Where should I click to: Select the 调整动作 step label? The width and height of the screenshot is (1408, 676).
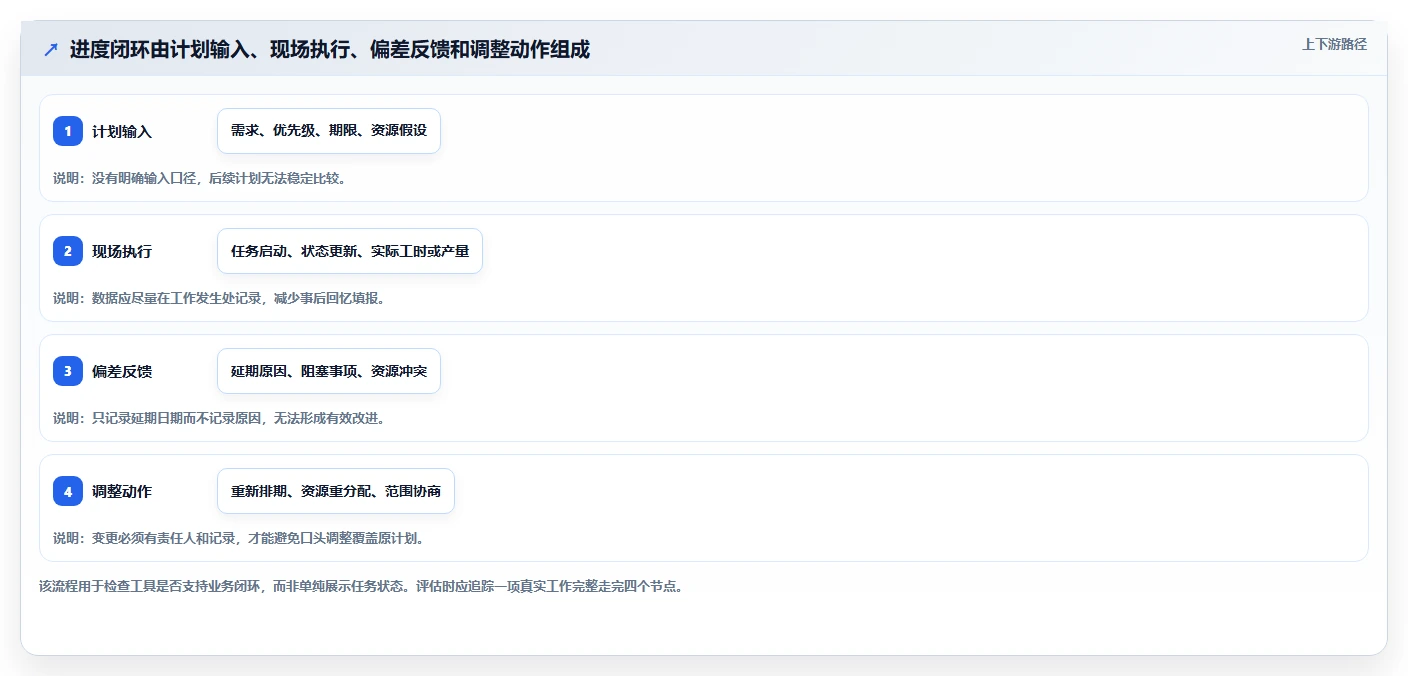(122, 491)
